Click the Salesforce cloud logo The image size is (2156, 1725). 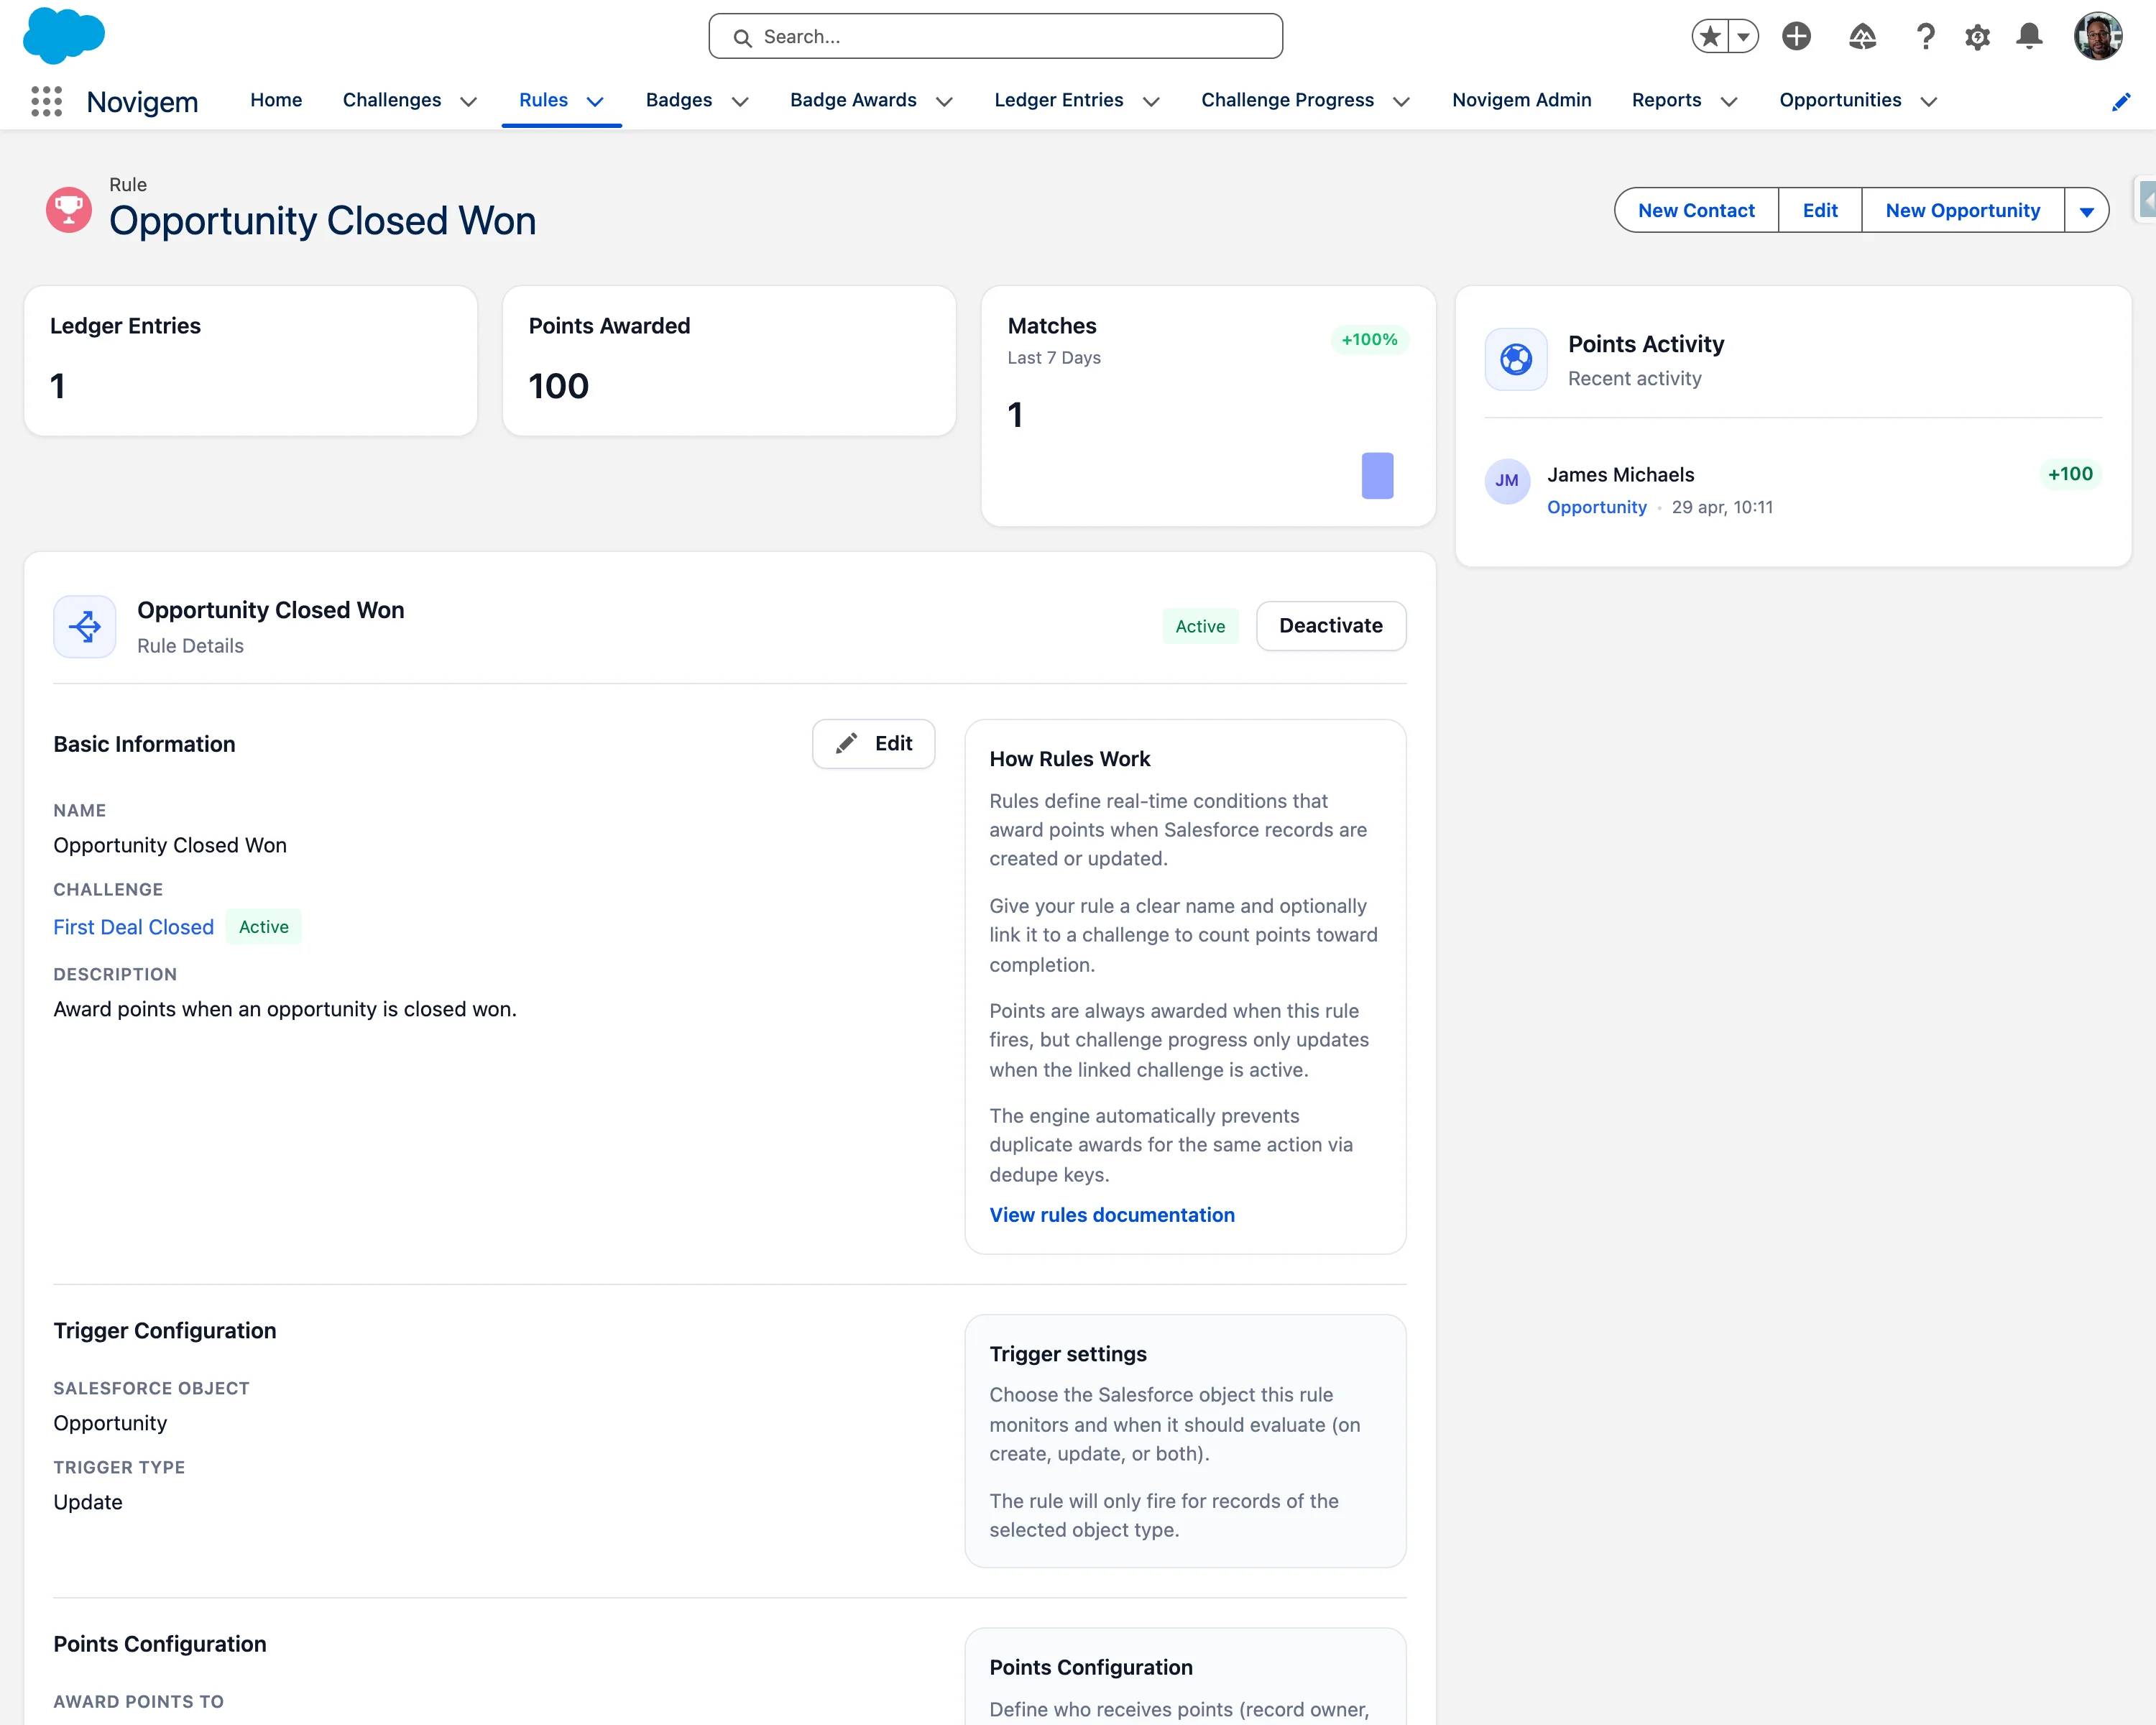[x=63, y=35]
